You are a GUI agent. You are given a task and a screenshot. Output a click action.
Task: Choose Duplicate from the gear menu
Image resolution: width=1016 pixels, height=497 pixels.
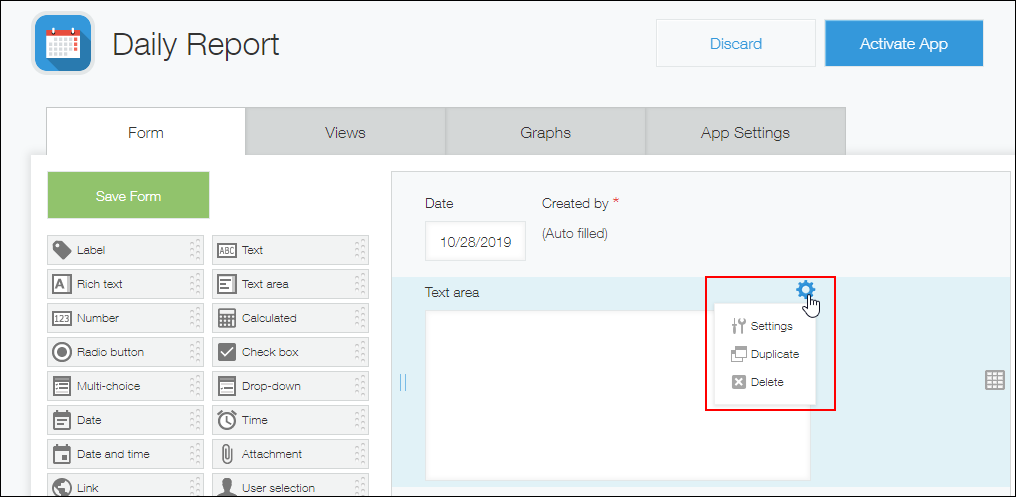pyautogui.click(x=773, y=354)
